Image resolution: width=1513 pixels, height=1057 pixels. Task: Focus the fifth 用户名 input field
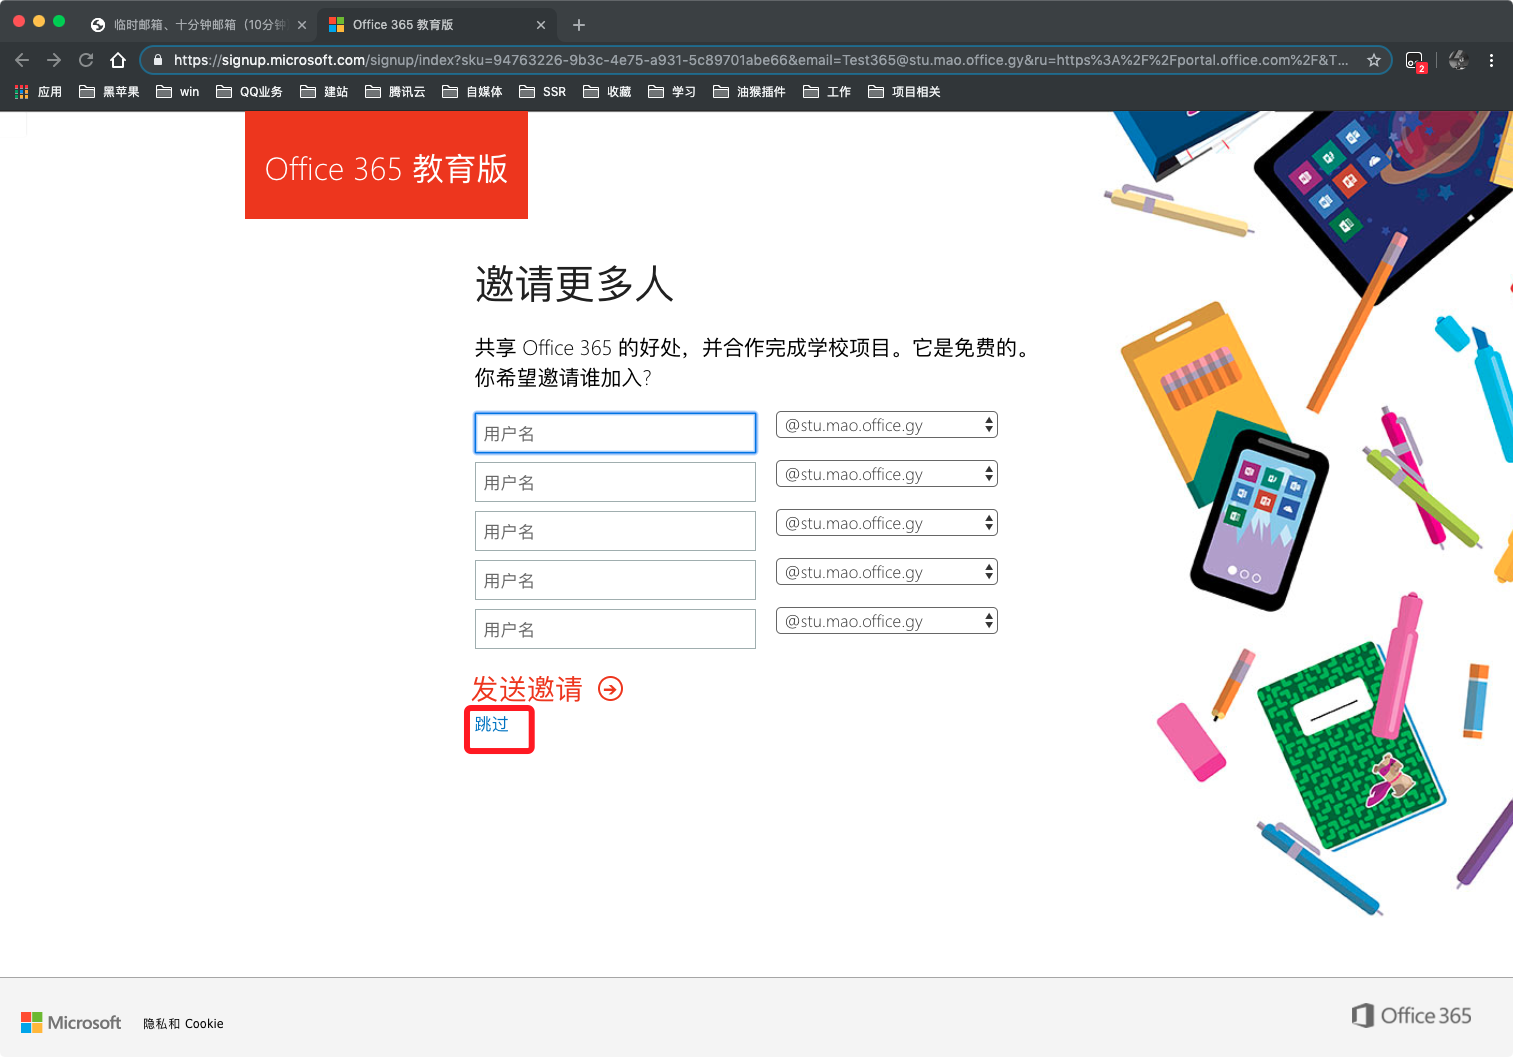tap(615, 629)
